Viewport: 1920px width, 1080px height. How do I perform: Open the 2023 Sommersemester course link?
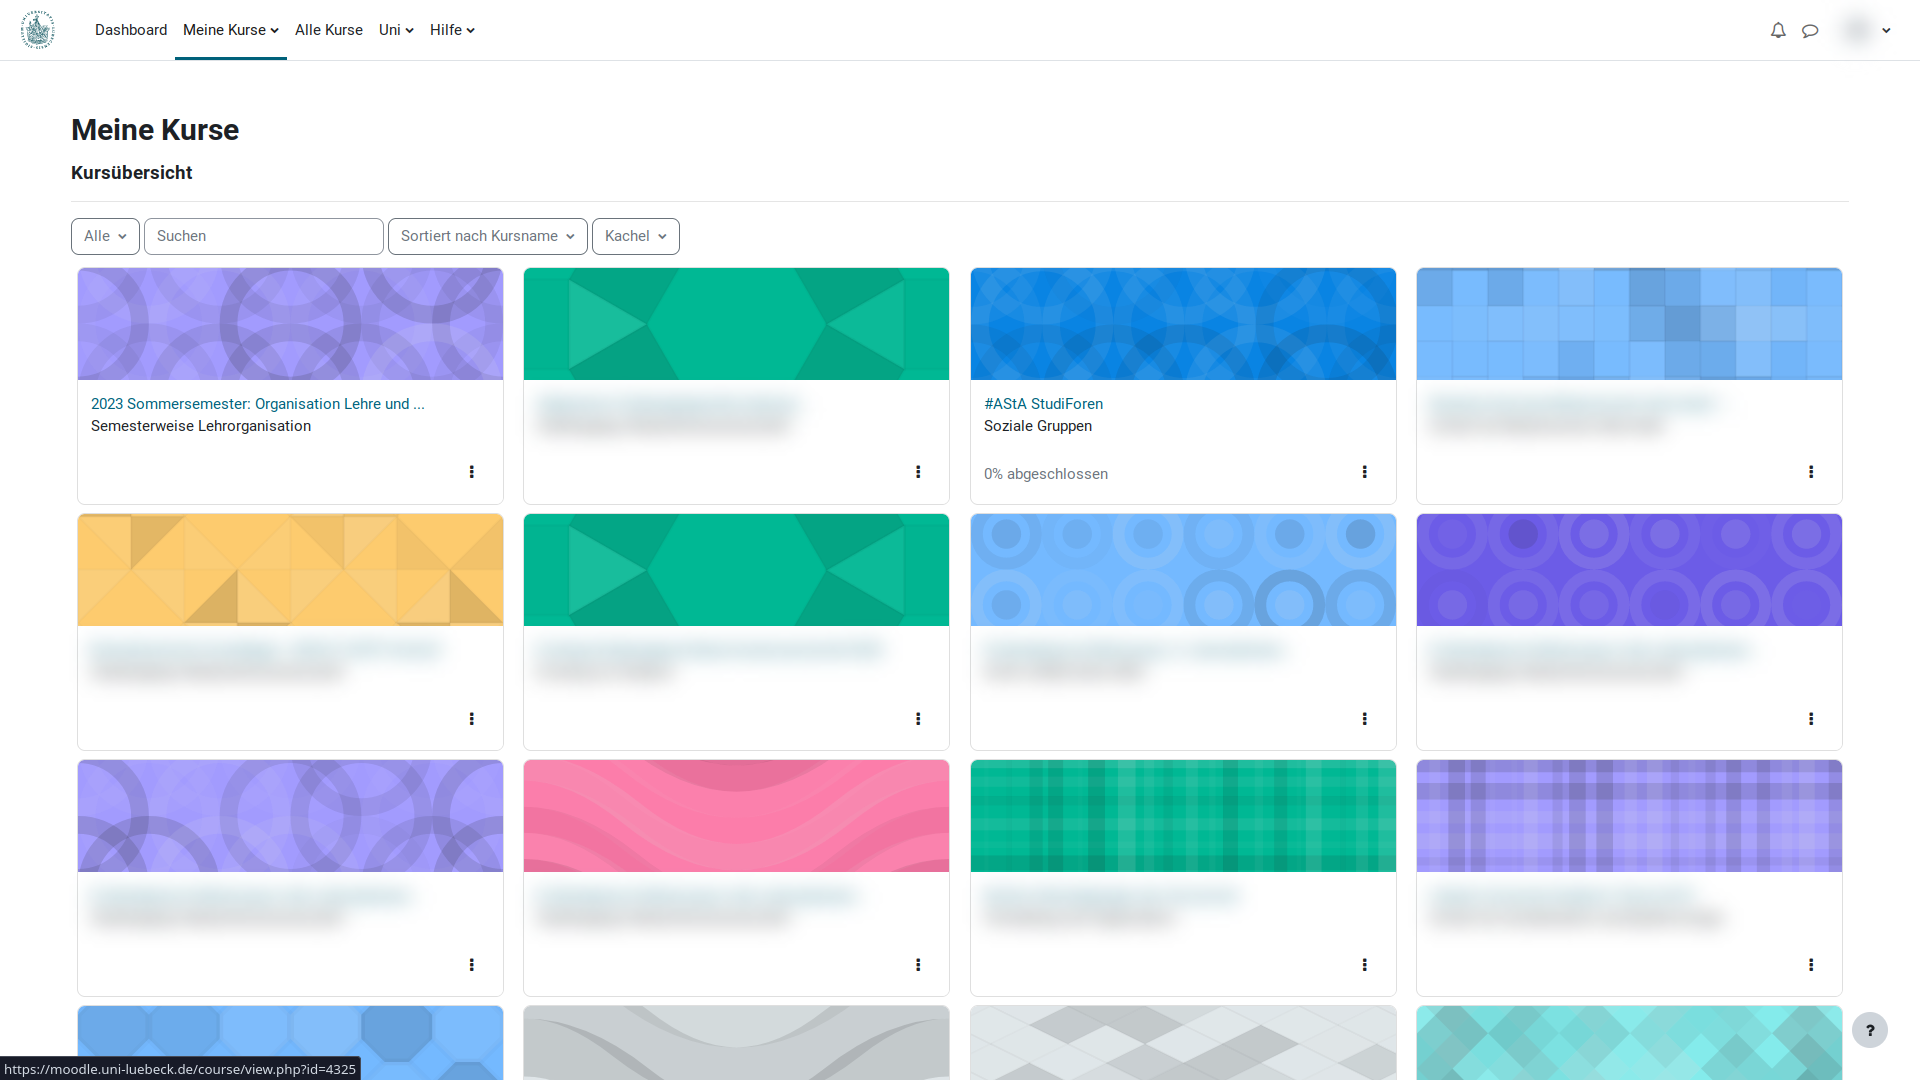257,404
